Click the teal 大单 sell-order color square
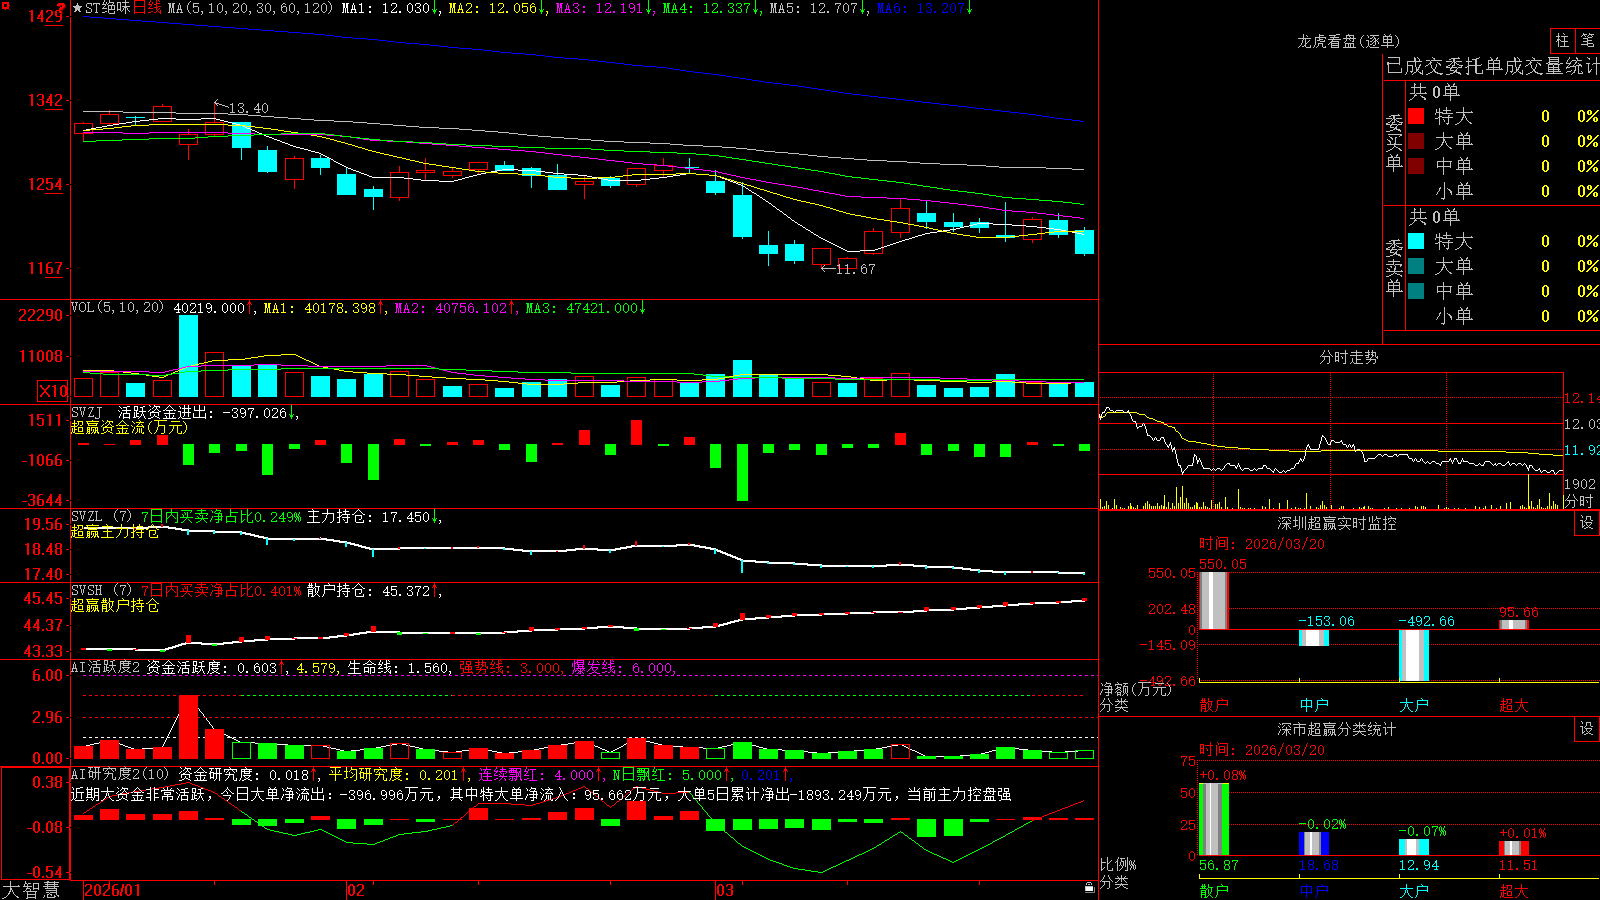 (1416, 266)
